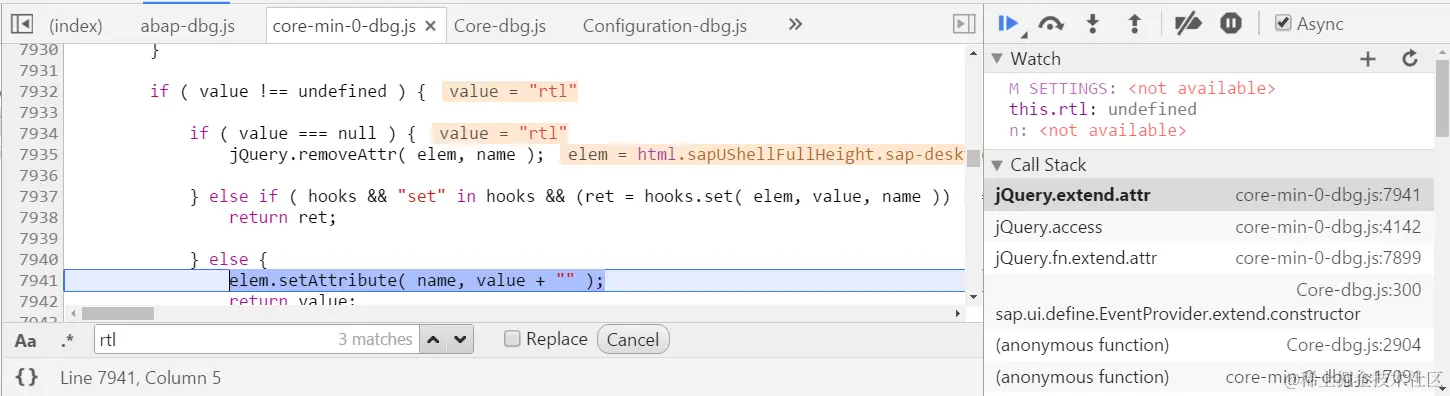Viewport: 1450px width, 396px height.
Task: Toggle match case search option
Action: click(25, 340)
